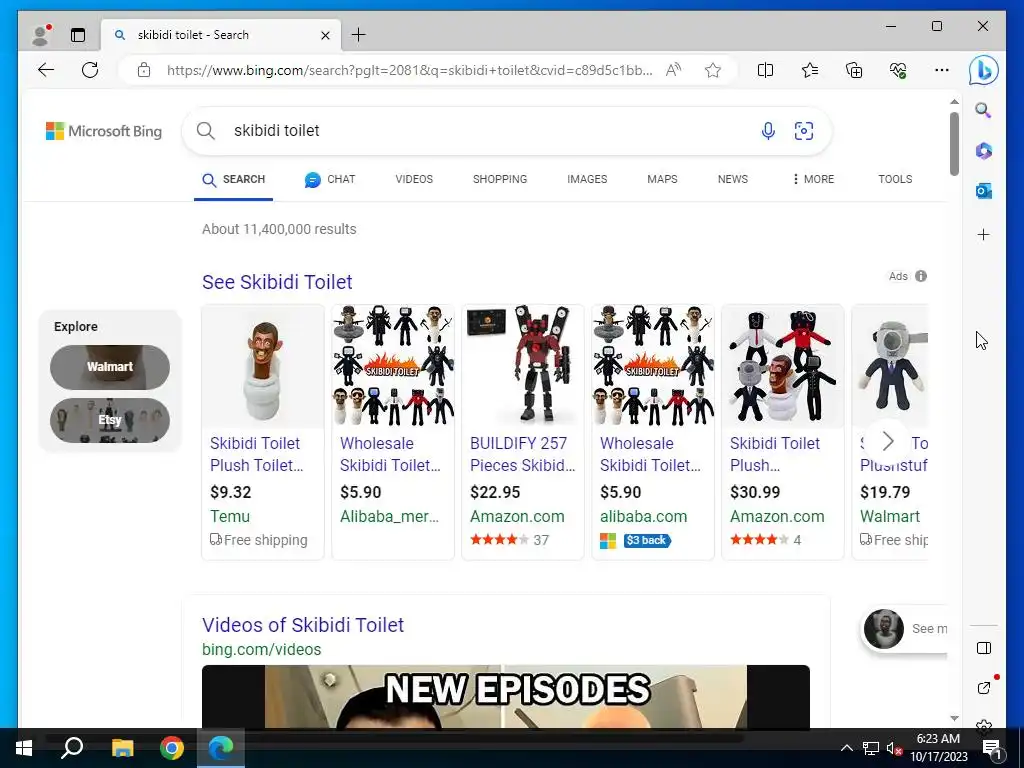This screenshot has width=1024, height=768.
Task: Open the Collections panel
Action: [x=854, y=70]
